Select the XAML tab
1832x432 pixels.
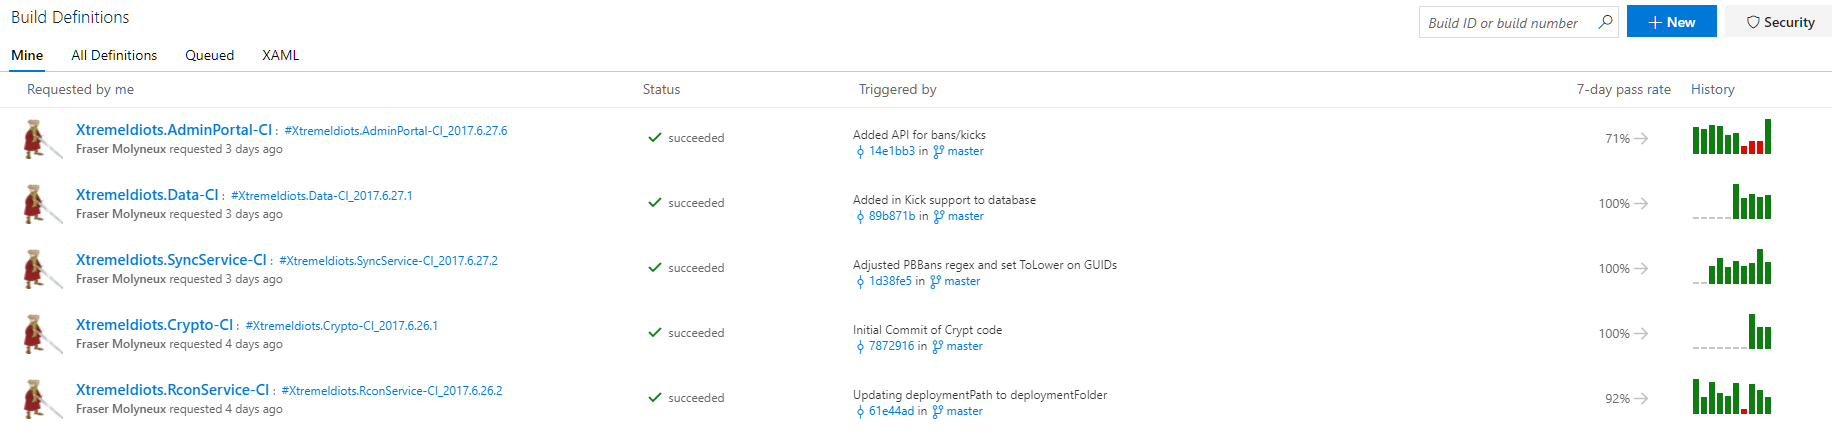tap(280, 55)
